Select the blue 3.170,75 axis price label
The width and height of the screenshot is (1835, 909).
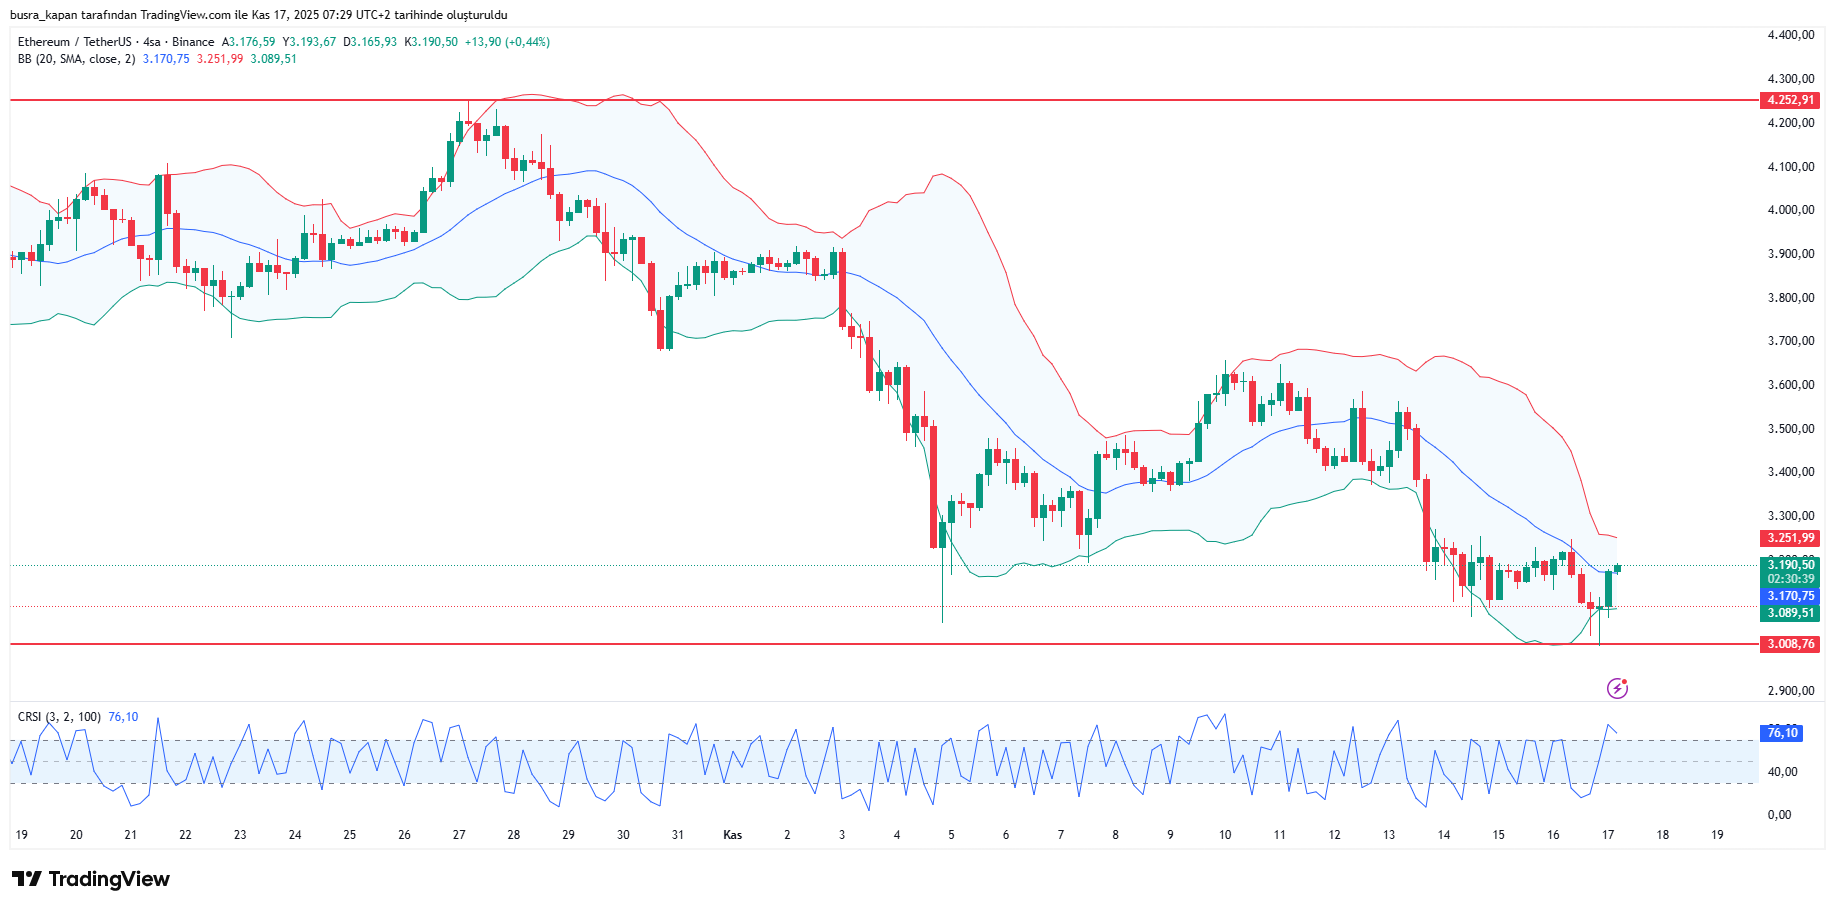pos(1790,596)
